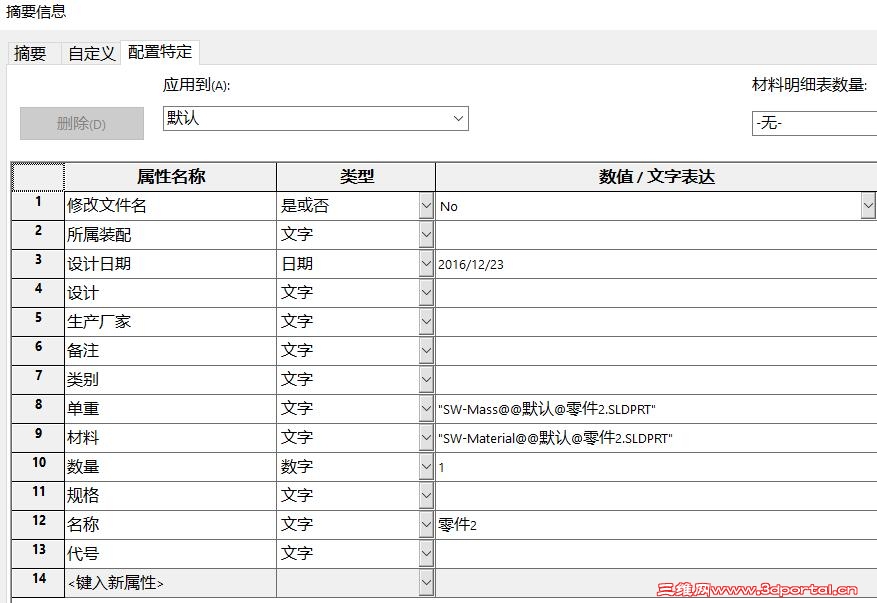Viewport: 877px width, 603px height.
Task: Expand the value dropdown showing No for 修改文件名
Action: click(x=866, y=205)
